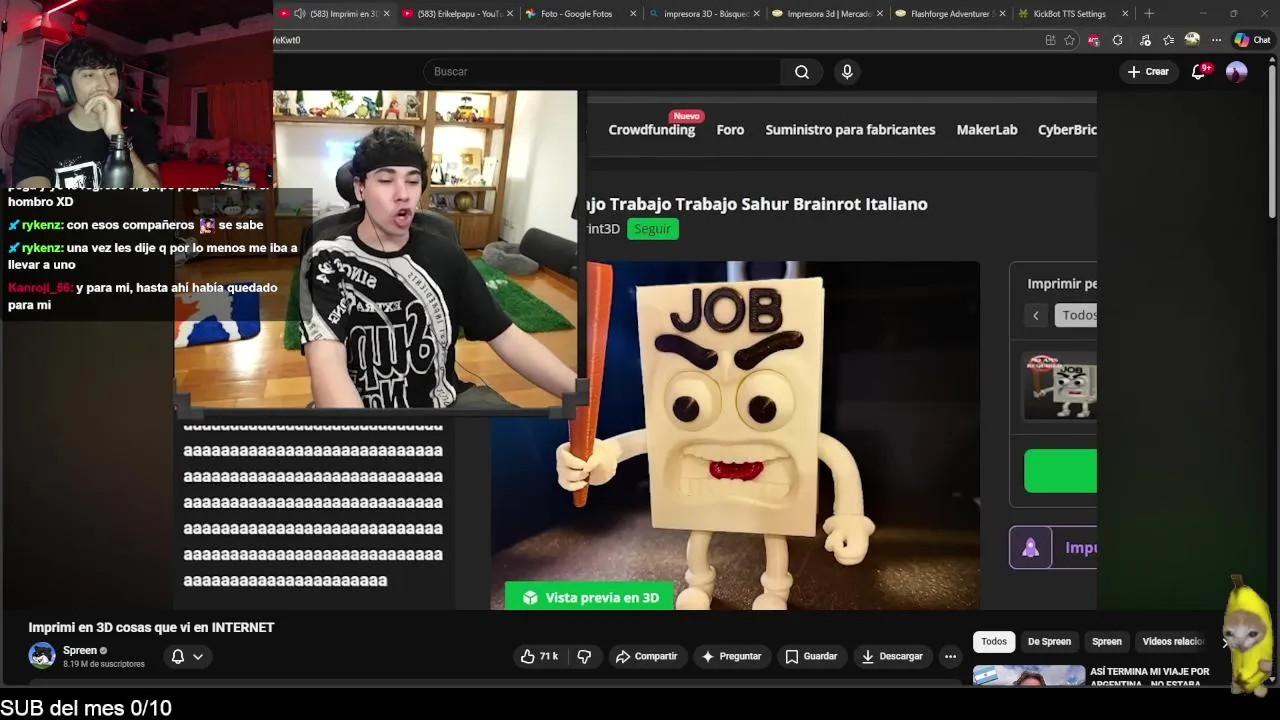Switch to Flashforge Adventurer browser tab
This screenshot has height=720, width=1280.
coord(951,14)
